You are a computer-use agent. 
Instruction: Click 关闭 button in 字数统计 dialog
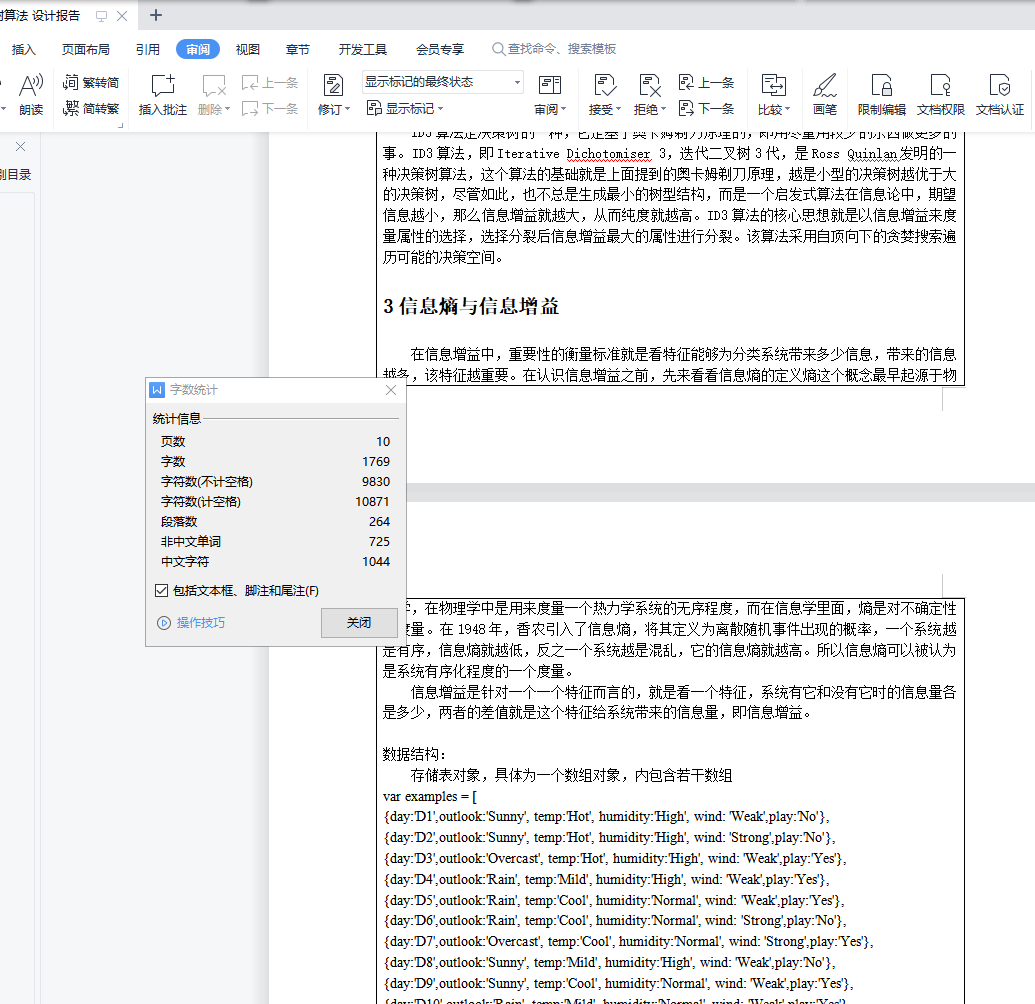[359, 622]
